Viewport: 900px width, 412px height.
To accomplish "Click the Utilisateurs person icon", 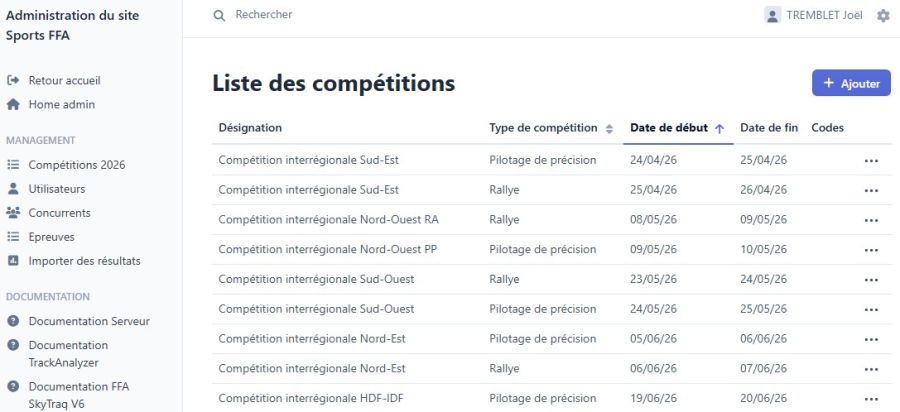I will pyautogui.click(x=13, y=188).
